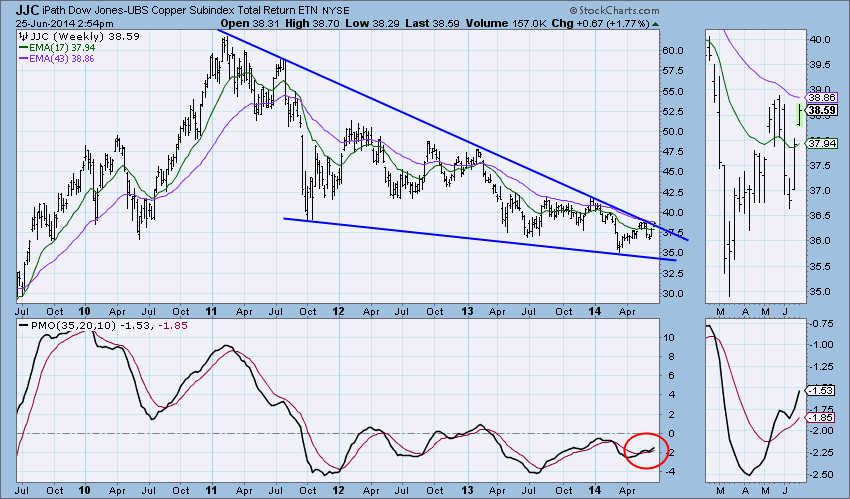Viewport: 850px width, 499px height.
Task: Click the 60.0 price axis label
Action: tap(673, 50)
